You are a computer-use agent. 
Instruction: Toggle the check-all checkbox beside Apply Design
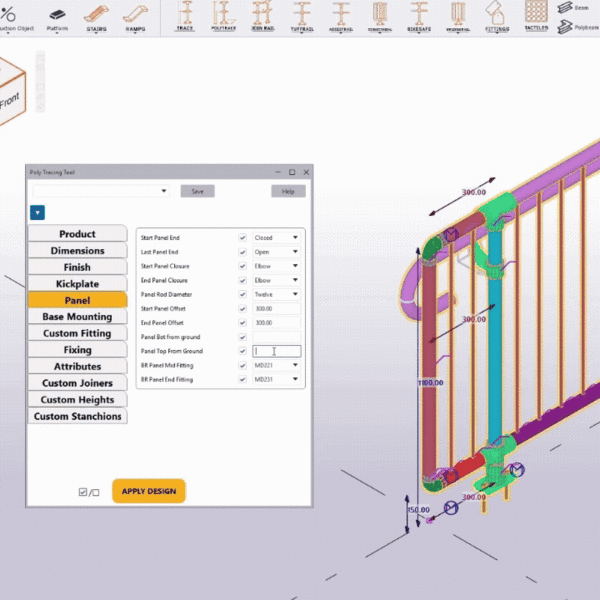pos(84,492)
